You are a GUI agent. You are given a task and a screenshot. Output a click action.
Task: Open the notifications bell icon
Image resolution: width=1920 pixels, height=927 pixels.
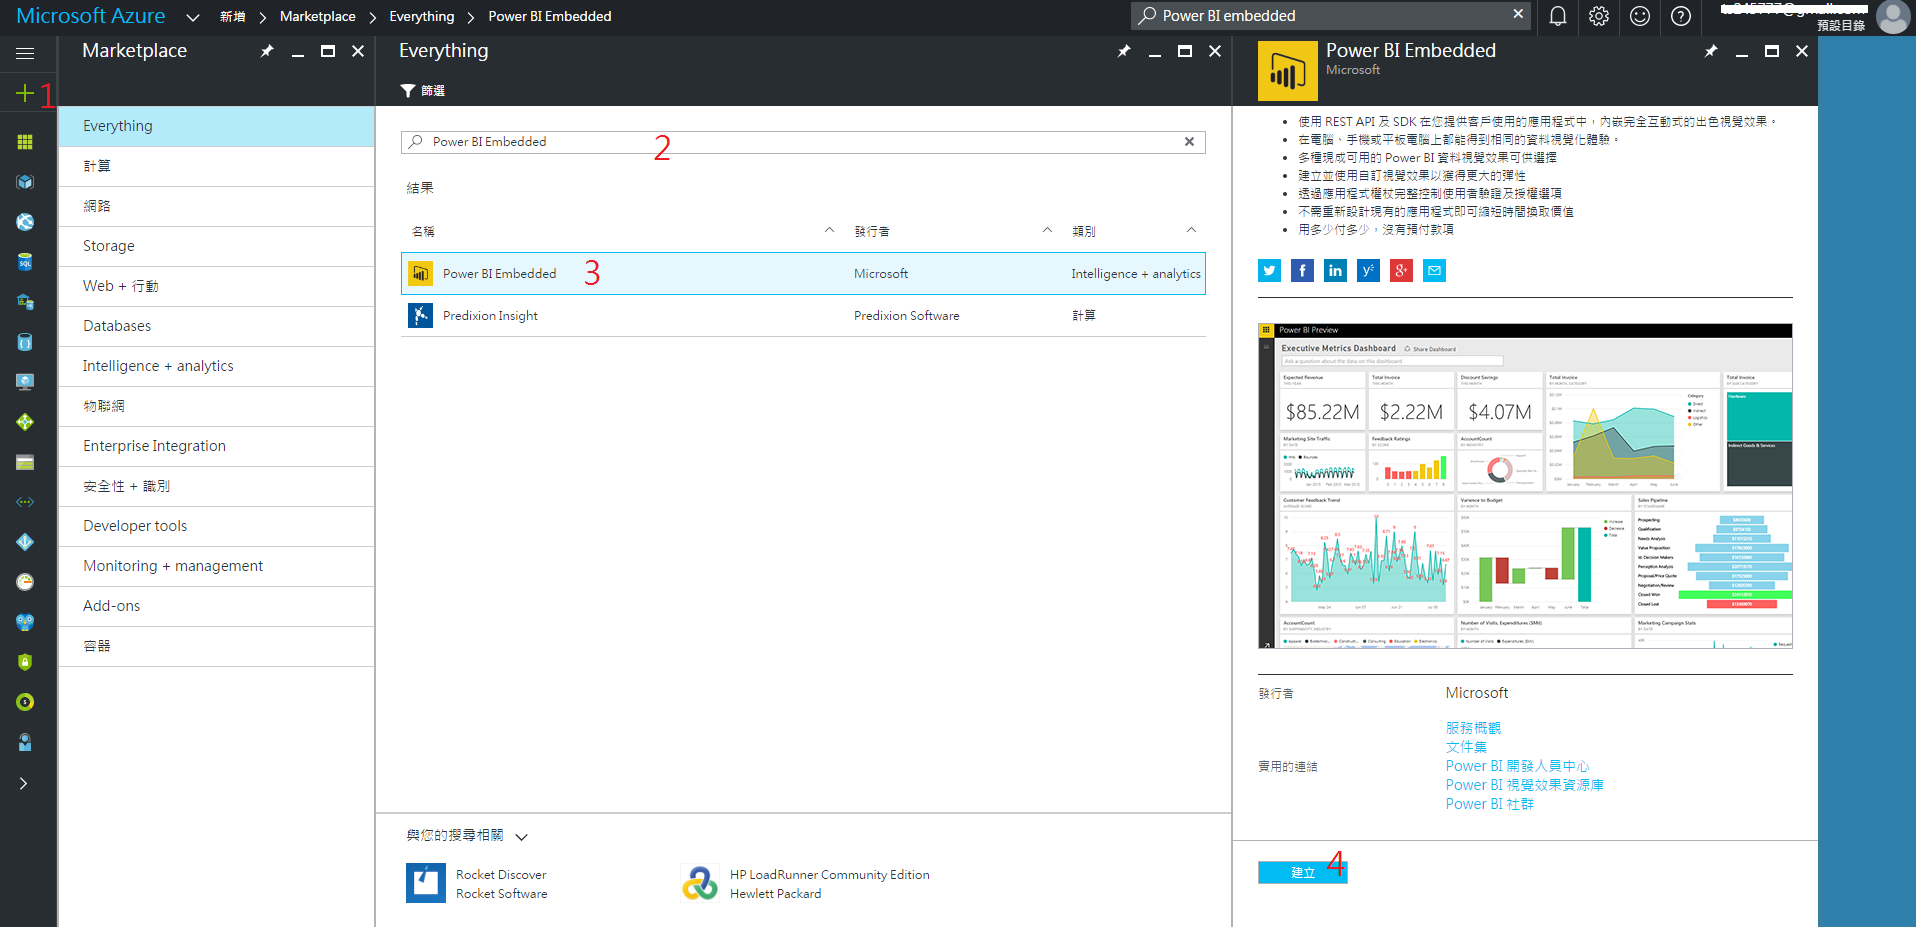click(x=1557, y=16)
